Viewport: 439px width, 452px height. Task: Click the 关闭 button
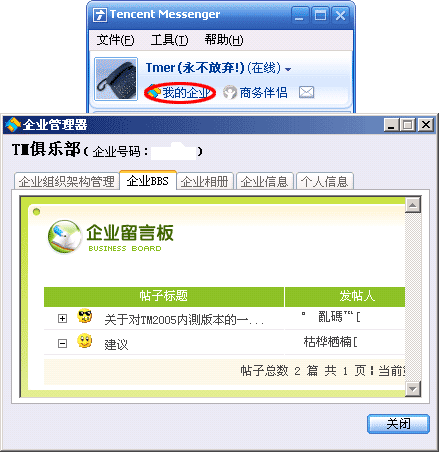(x=398, y=424)
